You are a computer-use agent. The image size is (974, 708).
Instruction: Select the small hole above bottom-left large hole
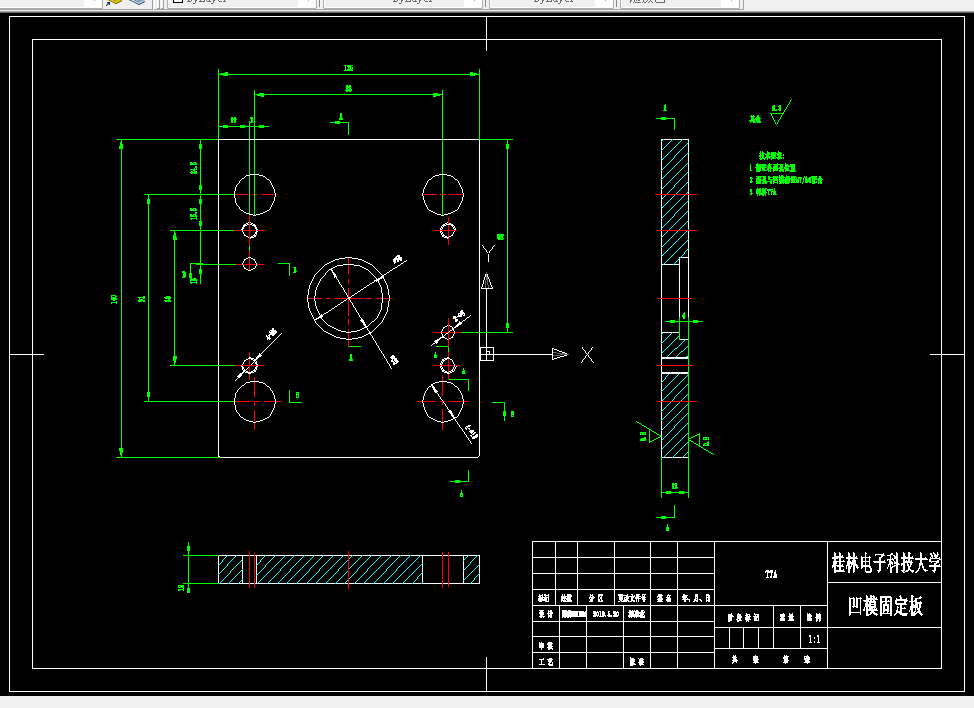tap(250, 365)
